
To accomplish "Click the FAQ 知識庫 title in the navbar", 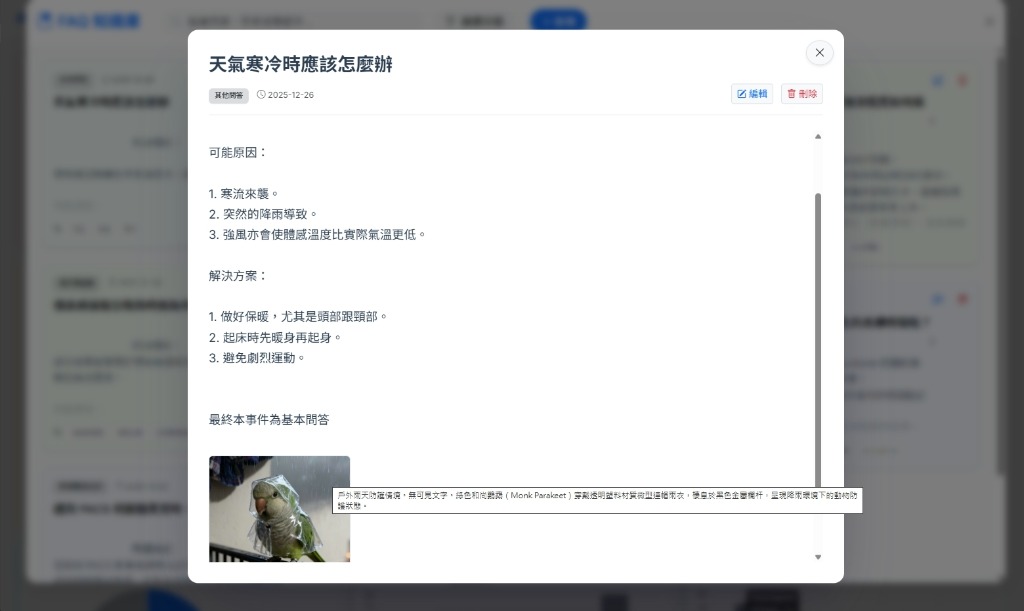I will point(98,20).
